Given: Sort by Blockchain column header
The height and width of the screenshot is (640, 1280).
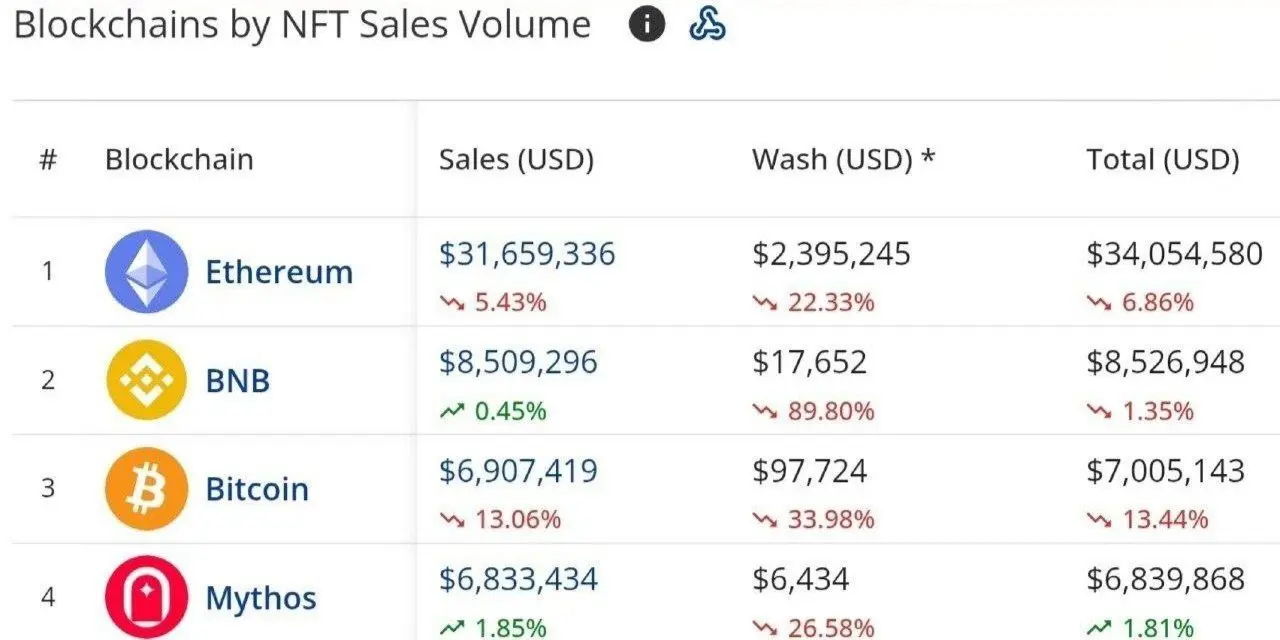Looking at the screenshot, I should pyautogui.click(x=179, y=160).
